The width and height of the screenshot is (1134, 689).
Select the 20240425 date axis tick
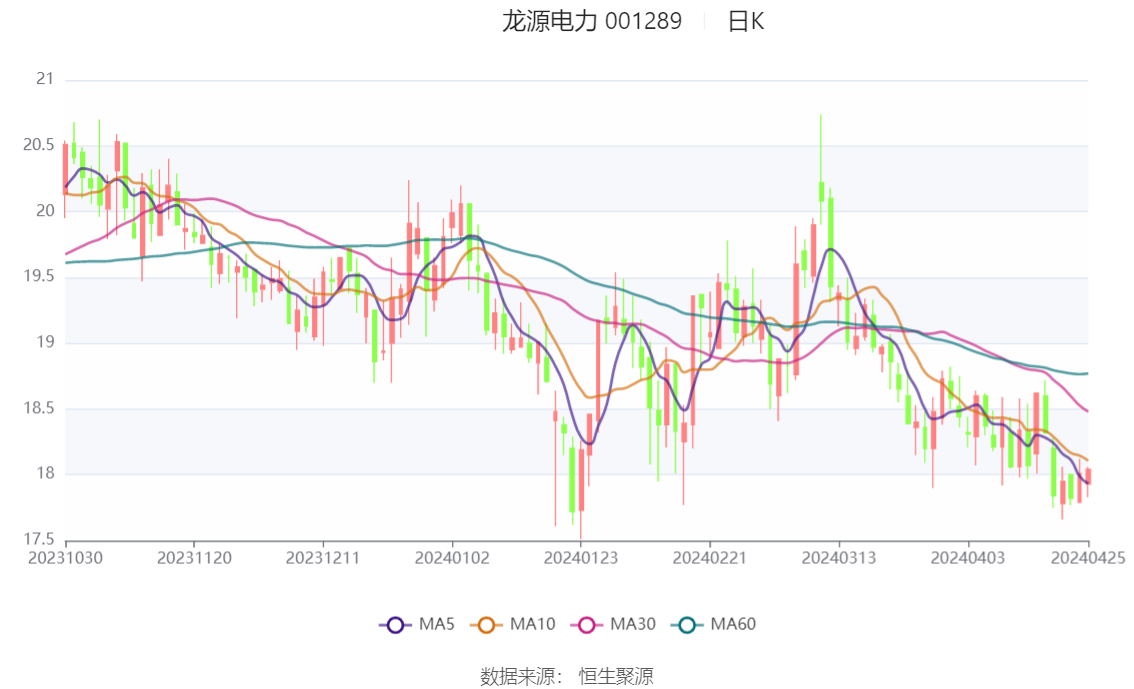coord(1088,558)
